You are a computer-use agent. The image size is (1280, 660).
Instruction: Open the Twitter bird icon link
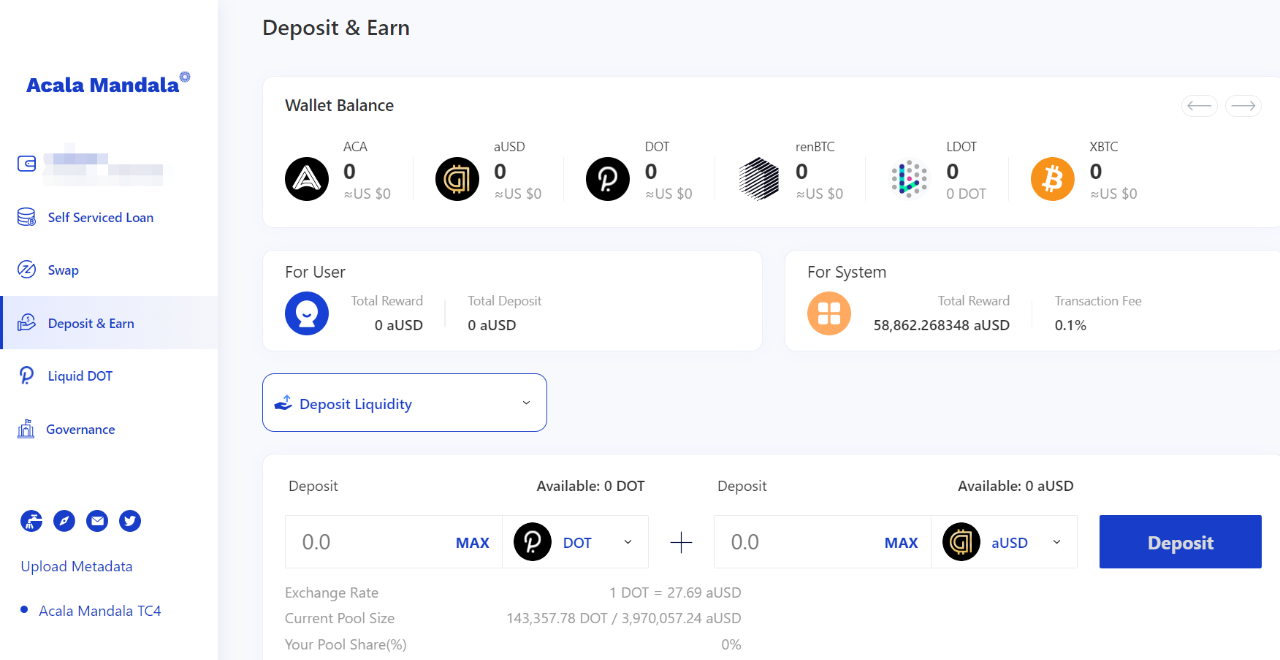130,520
